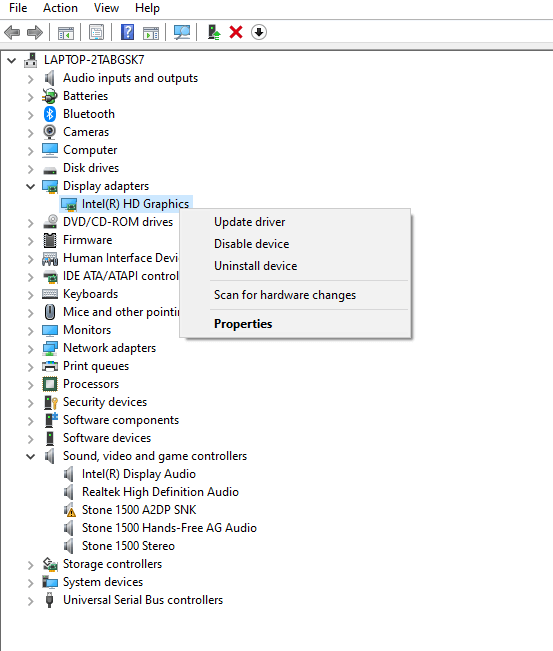This screenshot has height=651, width=553.
Task: Click the Keyboards category icon
Action: tap(50, 294)
